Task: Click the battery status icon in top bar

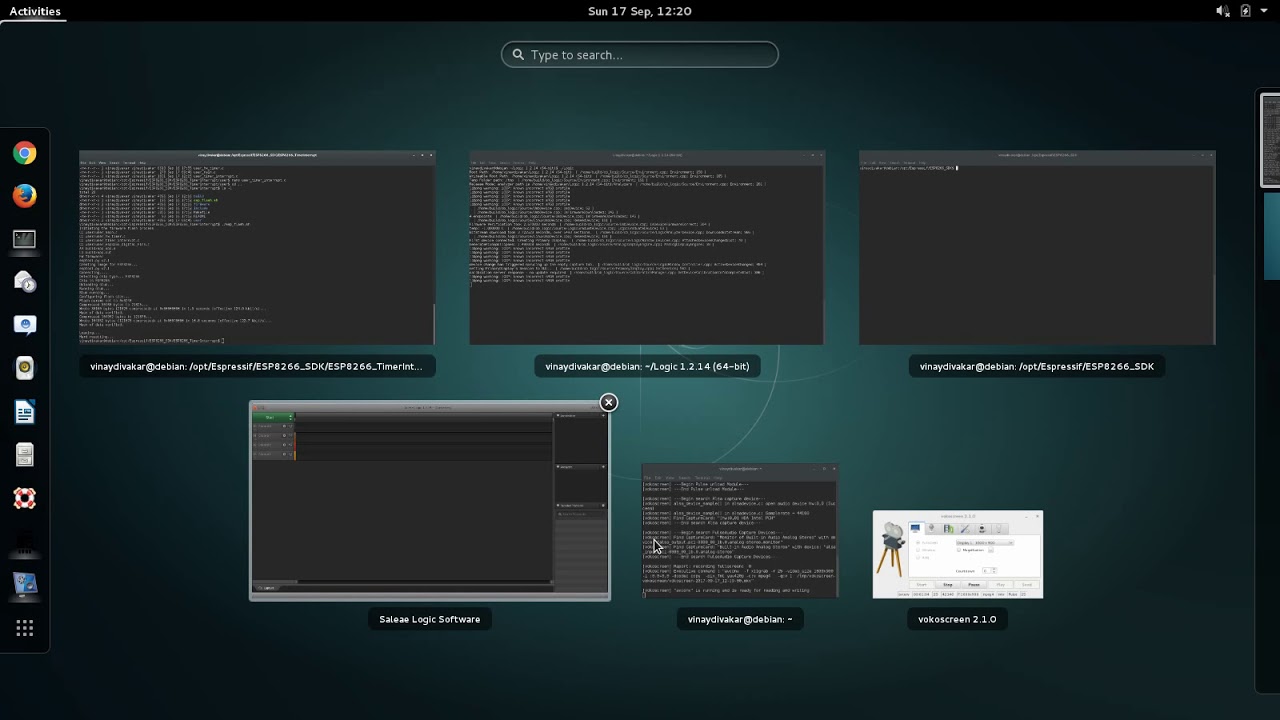Action: tap(1245, 11)
